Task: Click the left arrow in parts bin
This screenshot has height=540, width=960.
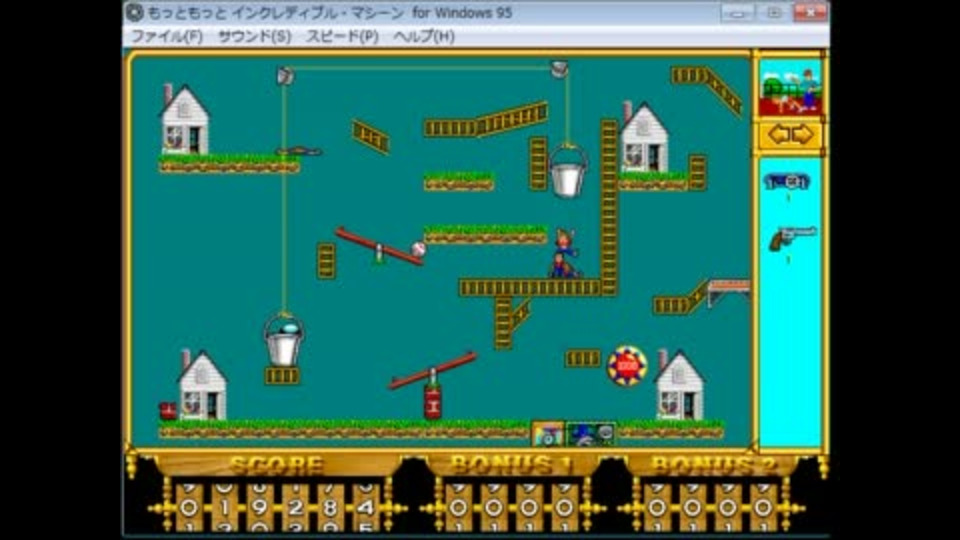Action: coord(779,134)
